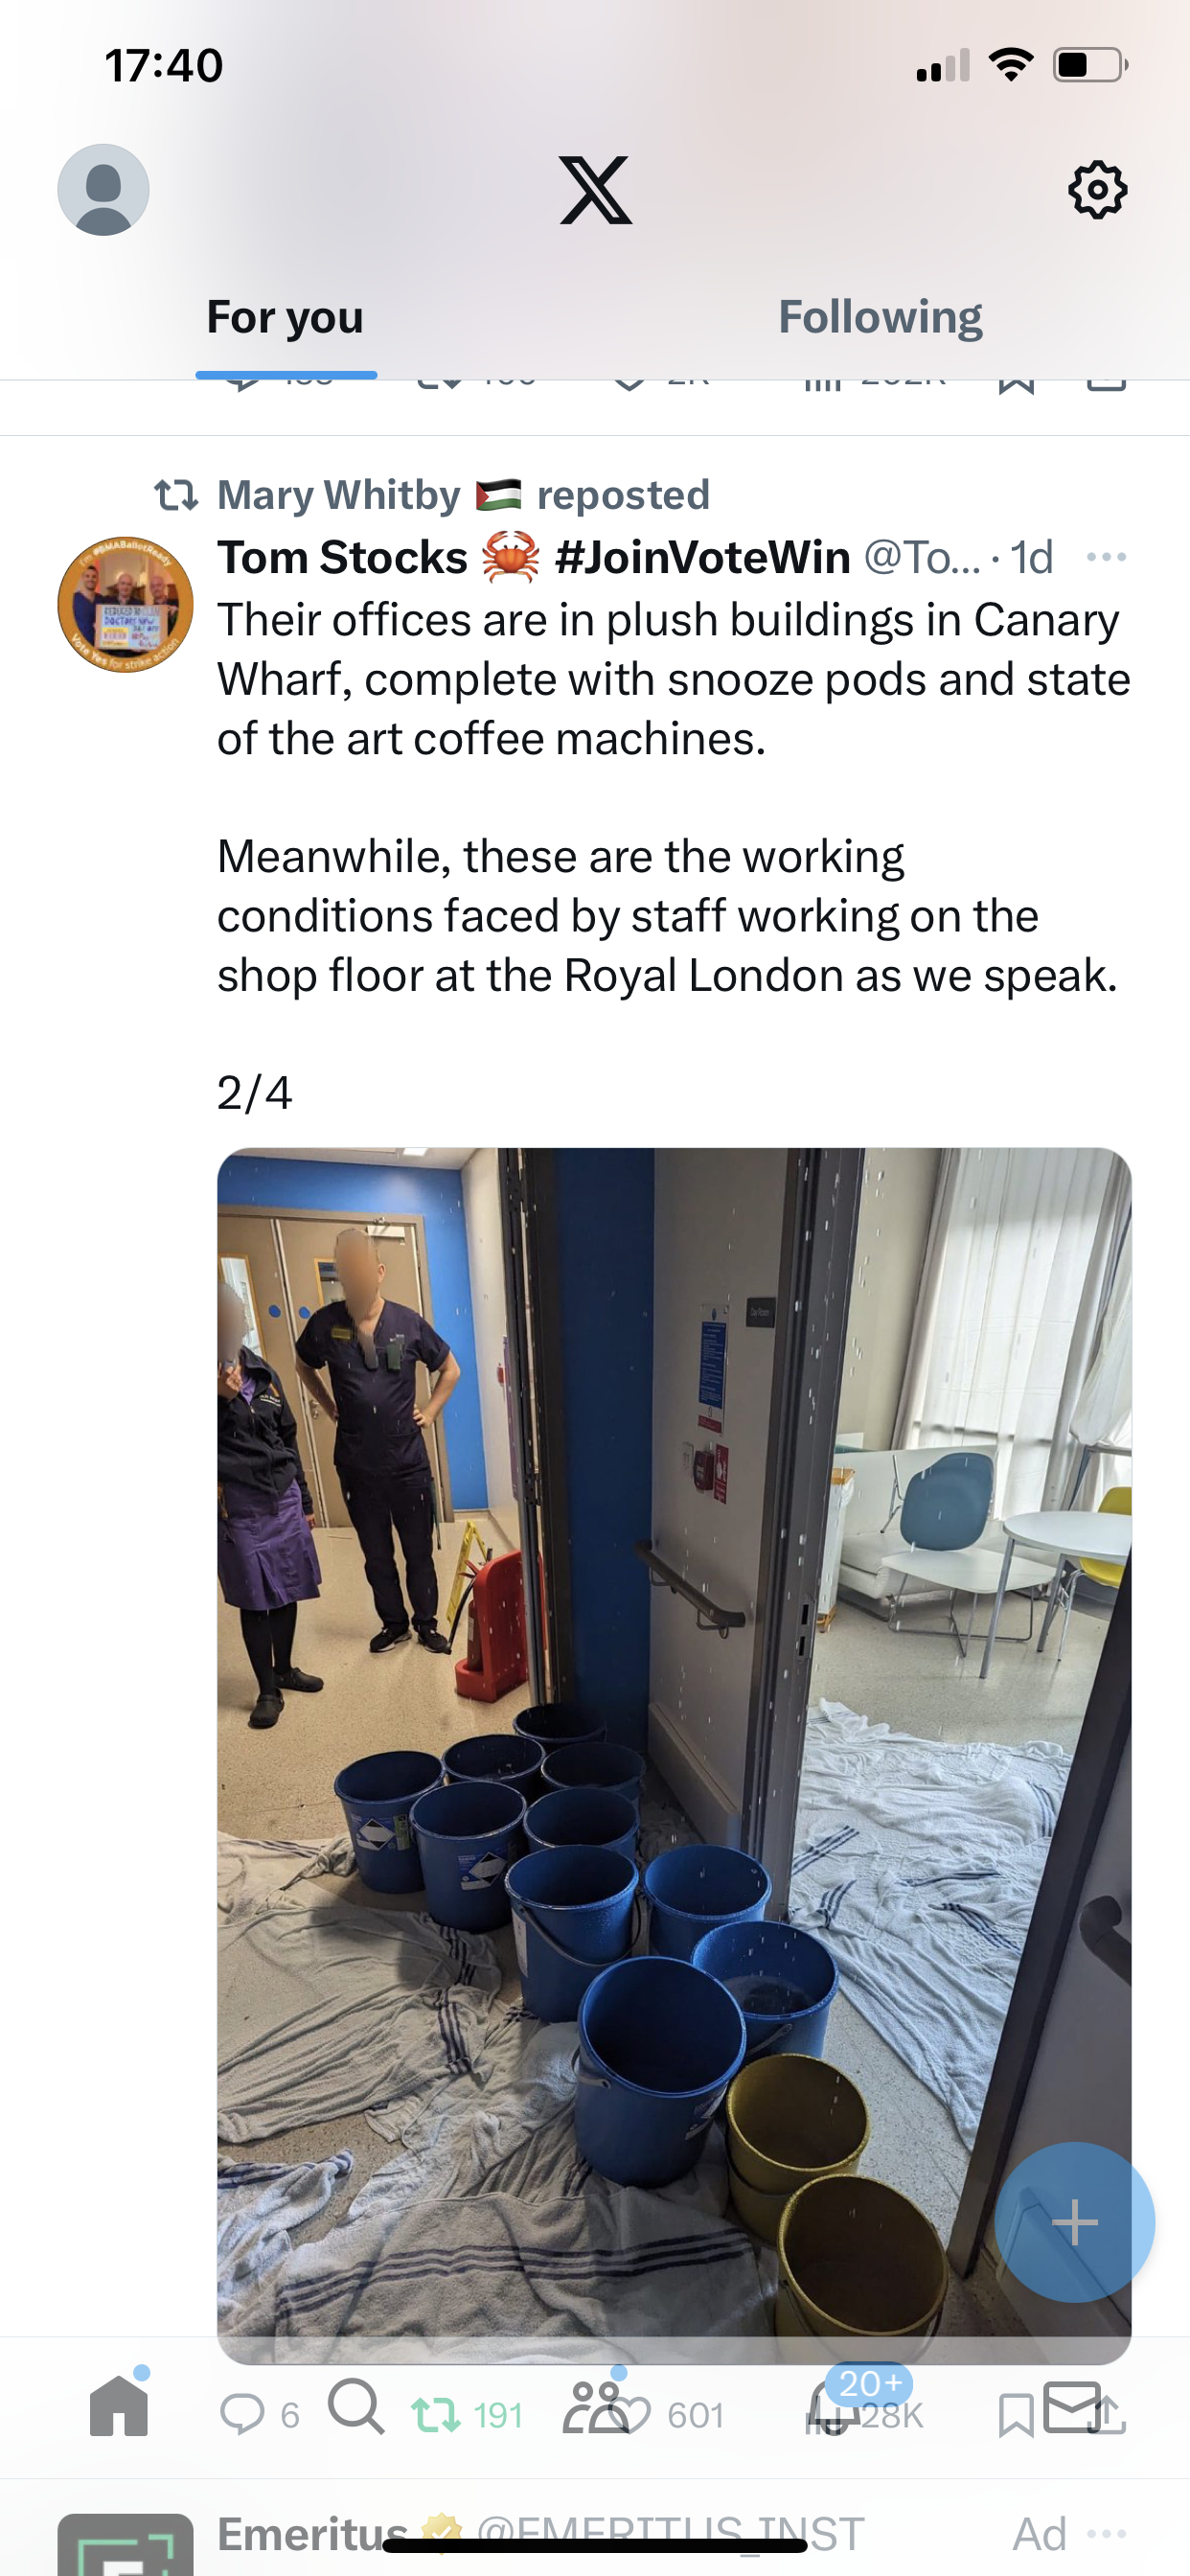Open Tom Stocks #JoinVoteWin display name

534,557
